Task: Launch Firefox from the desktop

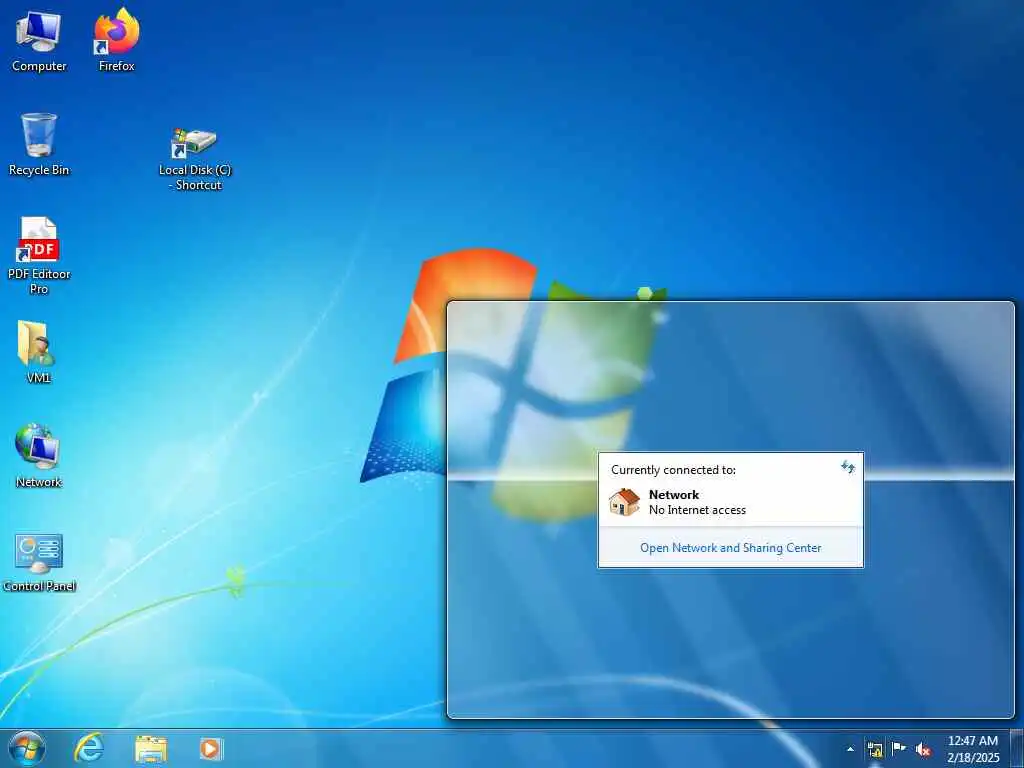Action: [x=117, y=40]
